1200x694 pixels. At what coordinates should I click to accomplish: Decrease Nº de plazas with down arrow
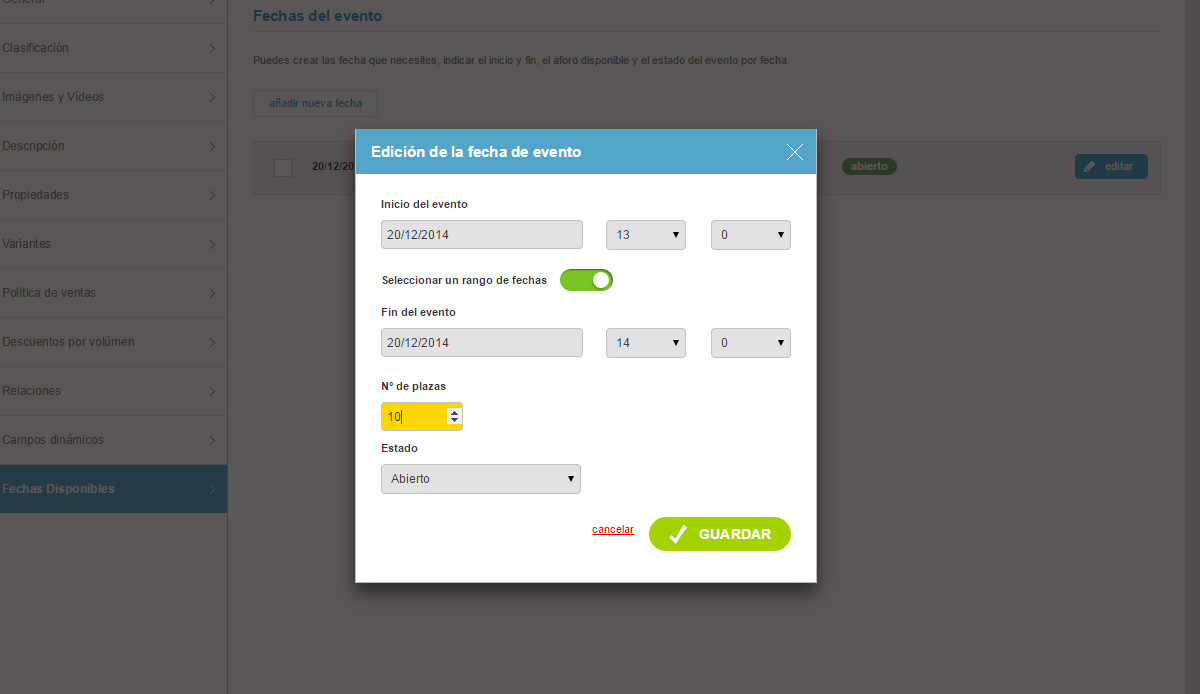coord(454,421)
